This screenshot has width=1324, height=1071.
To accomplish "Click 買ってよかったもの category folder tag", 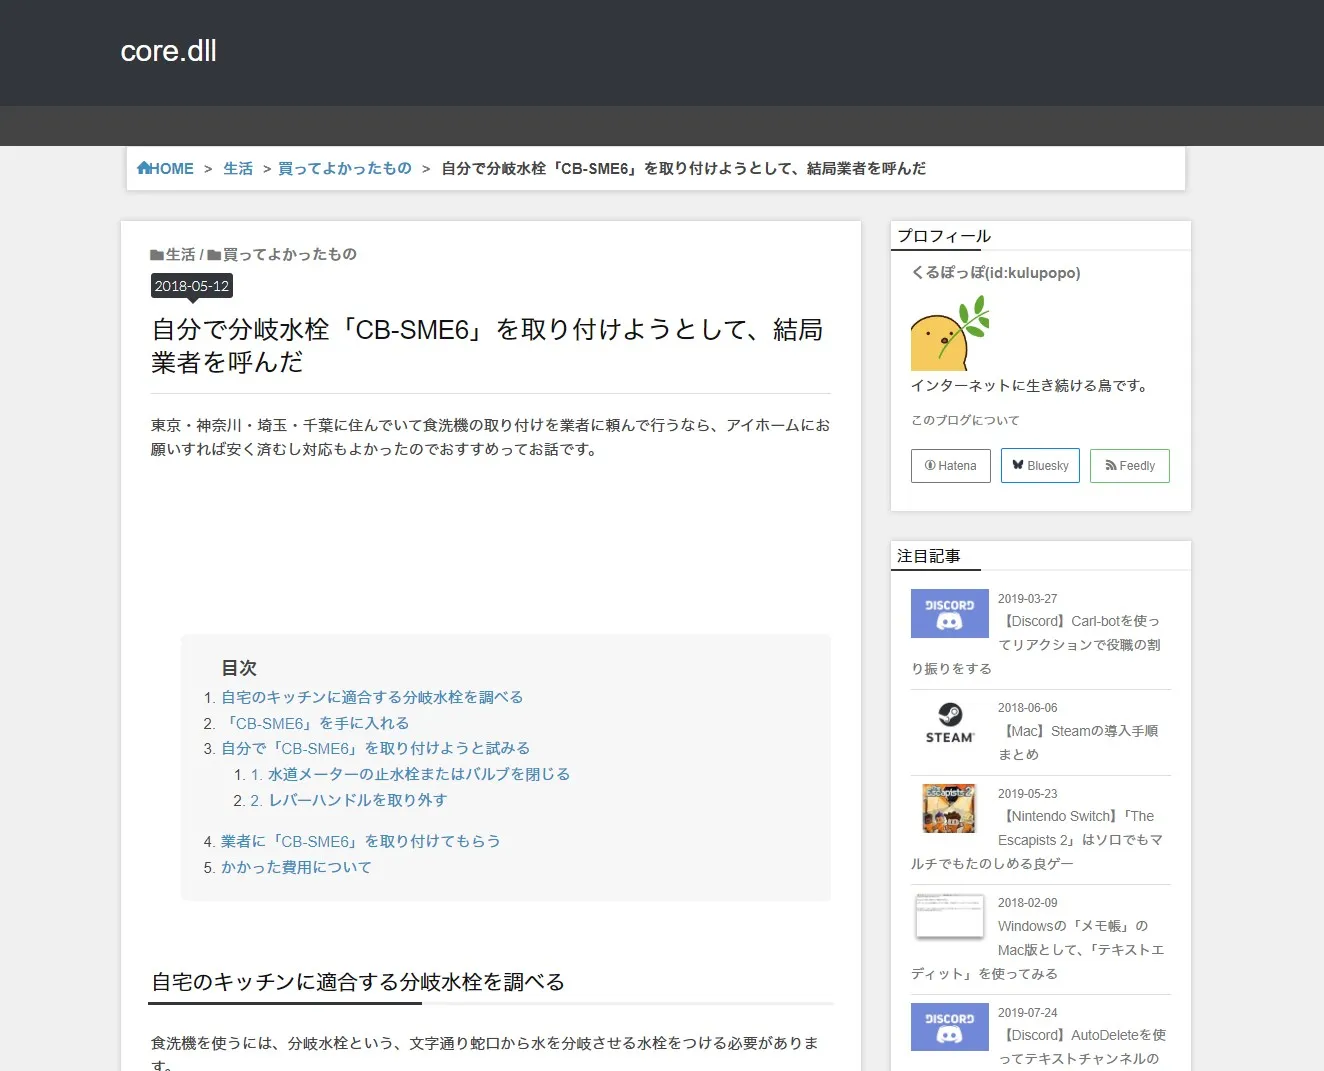I will [x=282, y=255].
